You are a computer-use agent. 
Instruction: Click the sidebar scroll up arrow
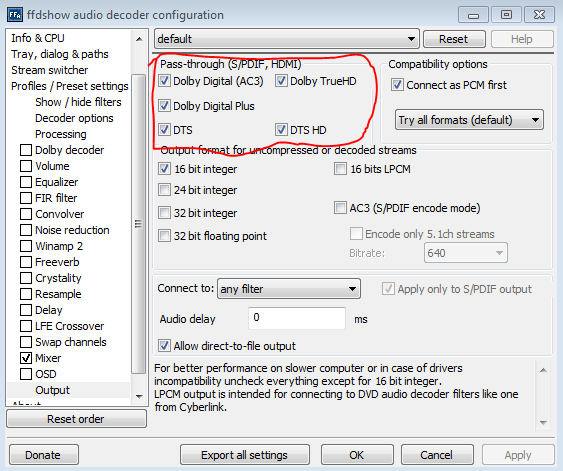139,39
